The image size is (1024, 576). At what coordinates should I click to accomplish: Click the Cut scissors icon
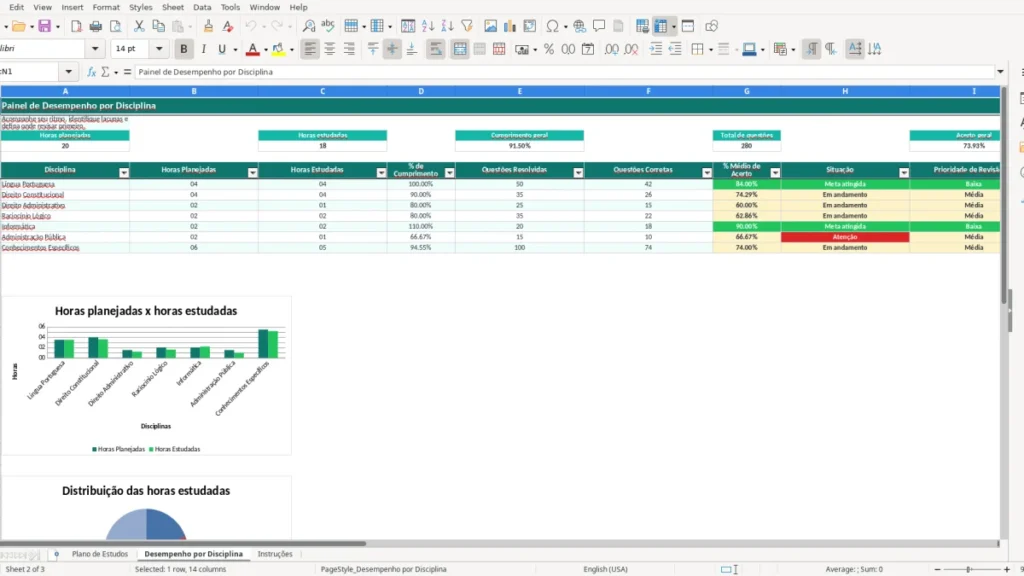(139, 26)
